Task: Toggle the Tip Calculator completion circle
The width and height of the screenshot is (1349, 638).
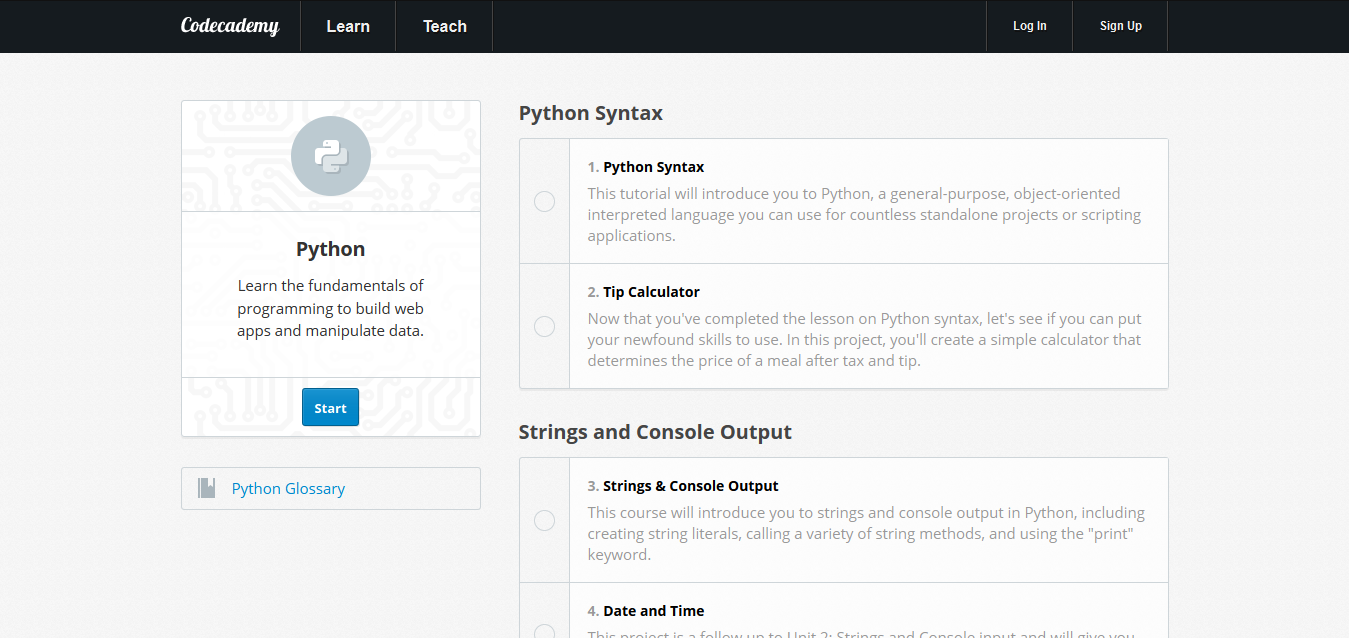Action: (x=544, y=327)
